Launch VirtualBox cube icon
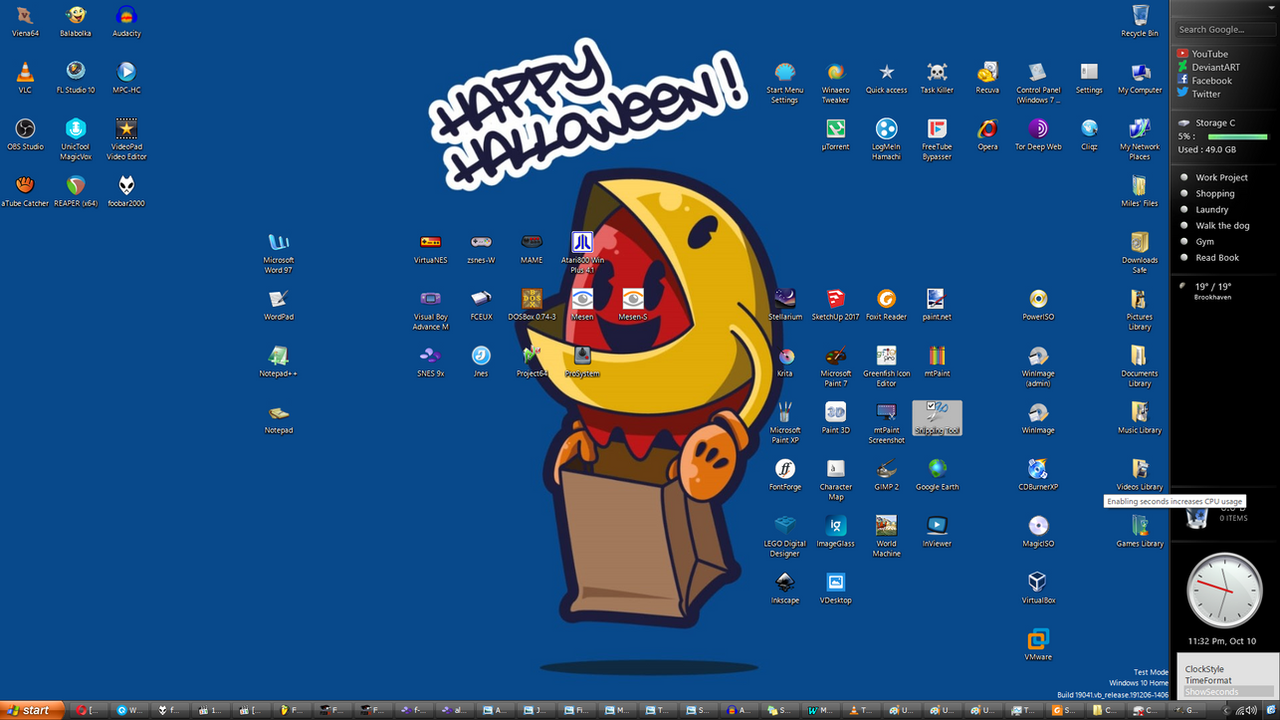 pos(1038,588)
